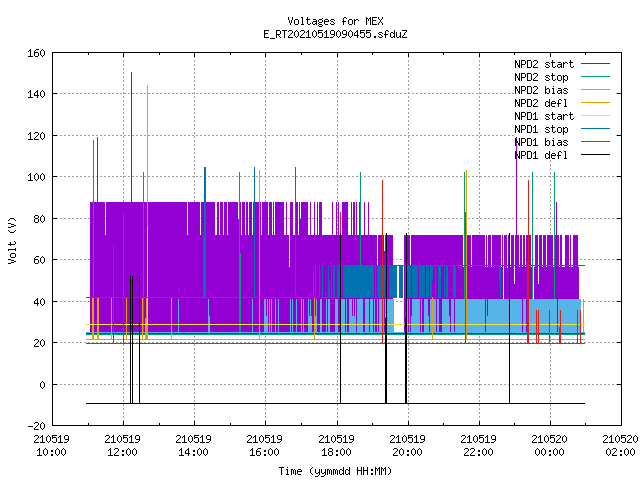The width and height of the screenshot is (640, 480).
Task: Click the 210519 18:00 time tick label
Action: (x=336, y=446)
